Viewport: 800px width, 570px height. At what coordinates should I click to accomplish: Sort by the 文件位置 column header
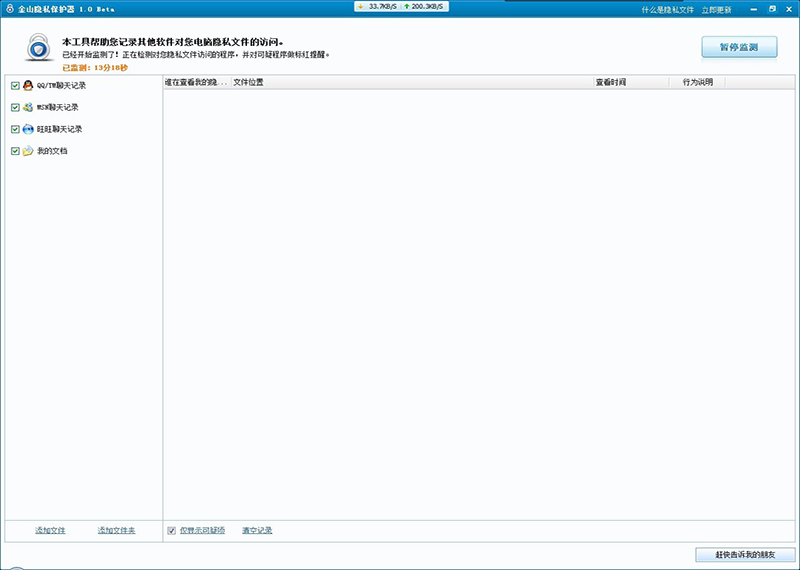click(413, 82)
